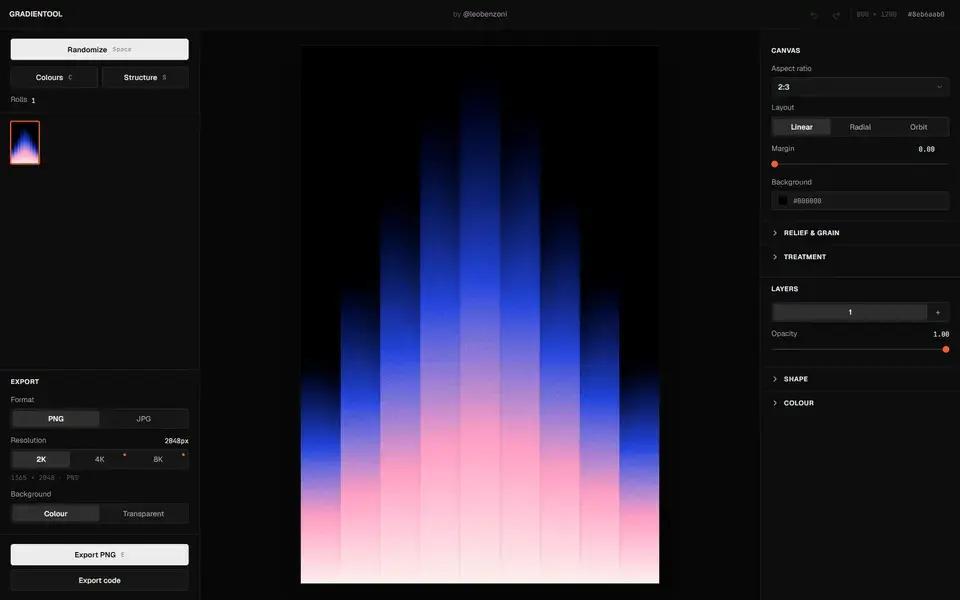Click the Opacity value 1.00
The height and width of the screenshot is (600, 960).
click(x=941, y=334)
